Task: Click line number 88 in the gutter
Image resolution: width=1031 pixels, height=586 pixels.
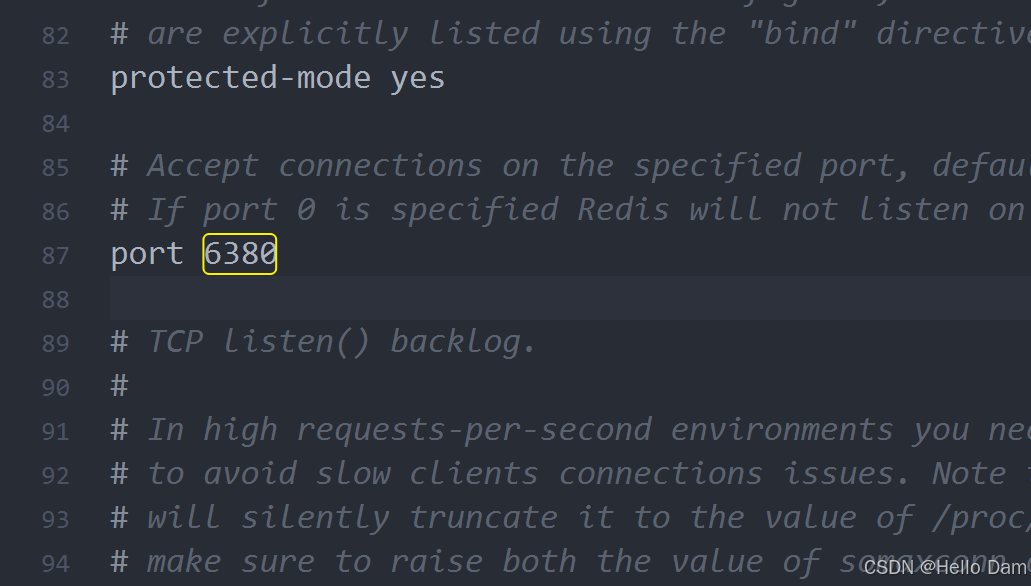Action: [x=56, y=299]
